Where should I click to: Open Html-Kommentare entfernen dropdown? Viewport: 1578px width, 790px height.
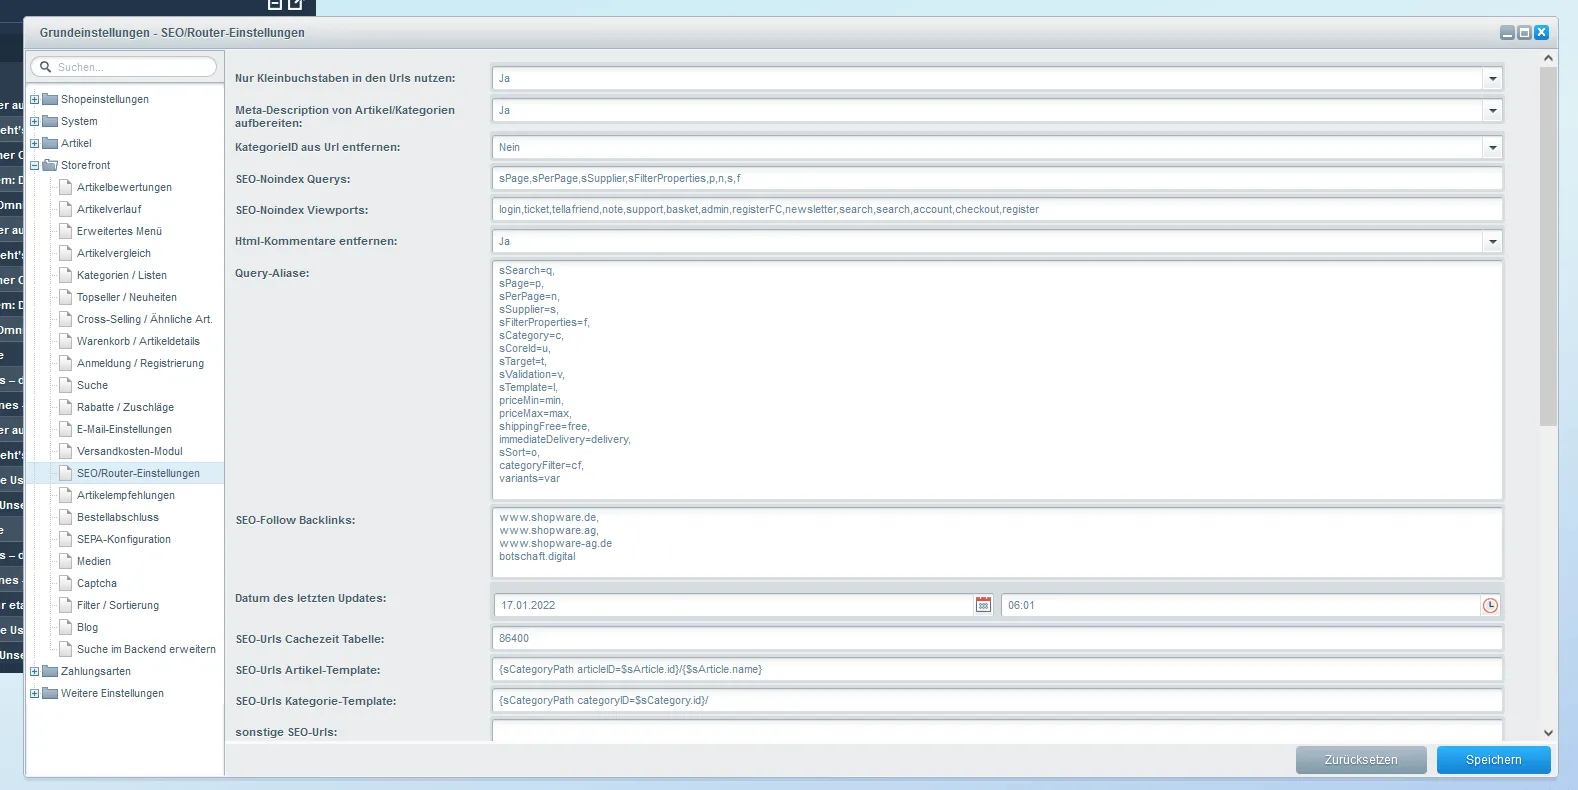[x=1492, y=241]
